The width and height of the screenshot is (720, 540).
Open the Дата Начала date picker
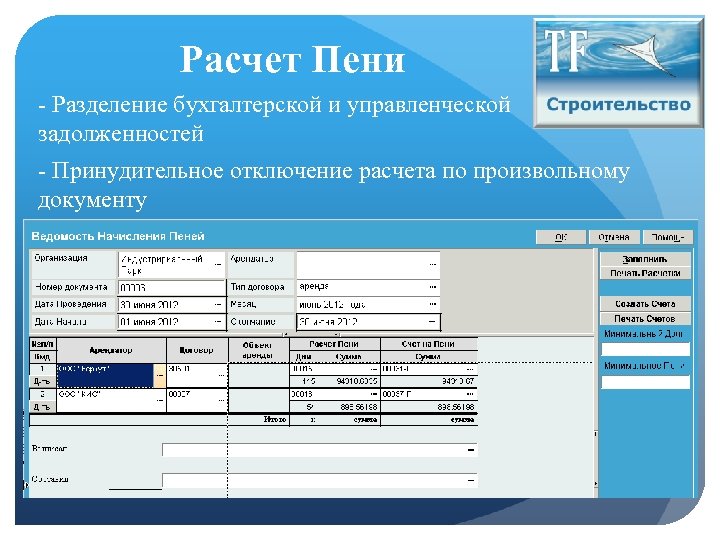(218, 322)
